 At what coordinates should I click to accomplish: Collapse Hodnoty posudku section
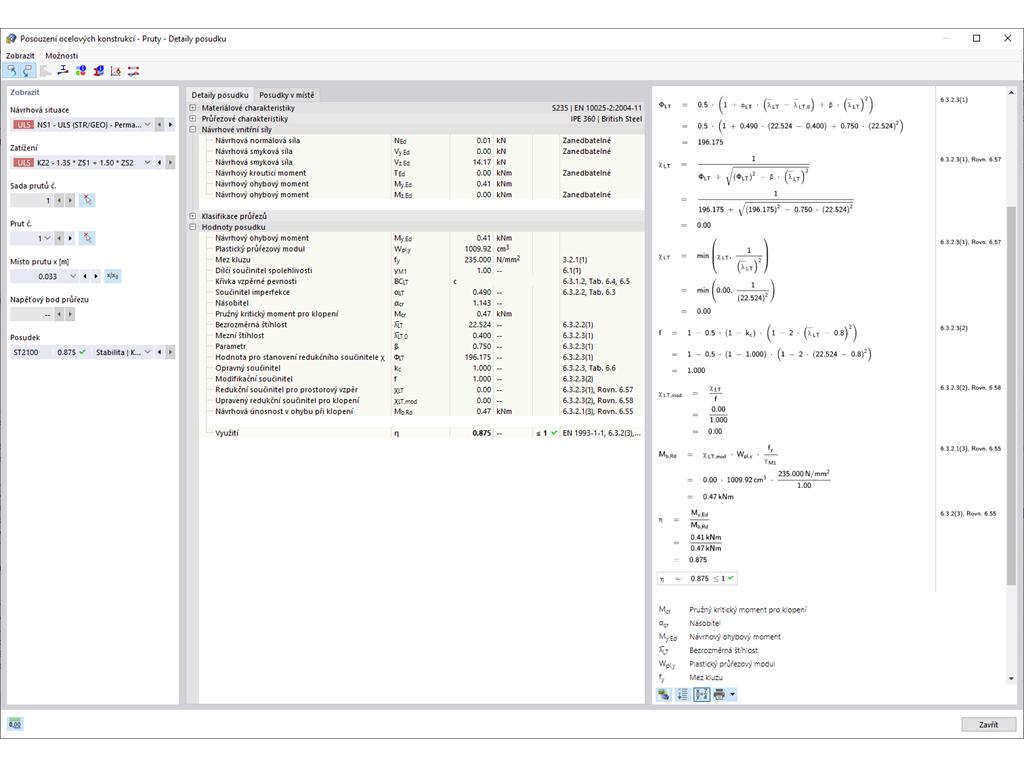(193, 227)
